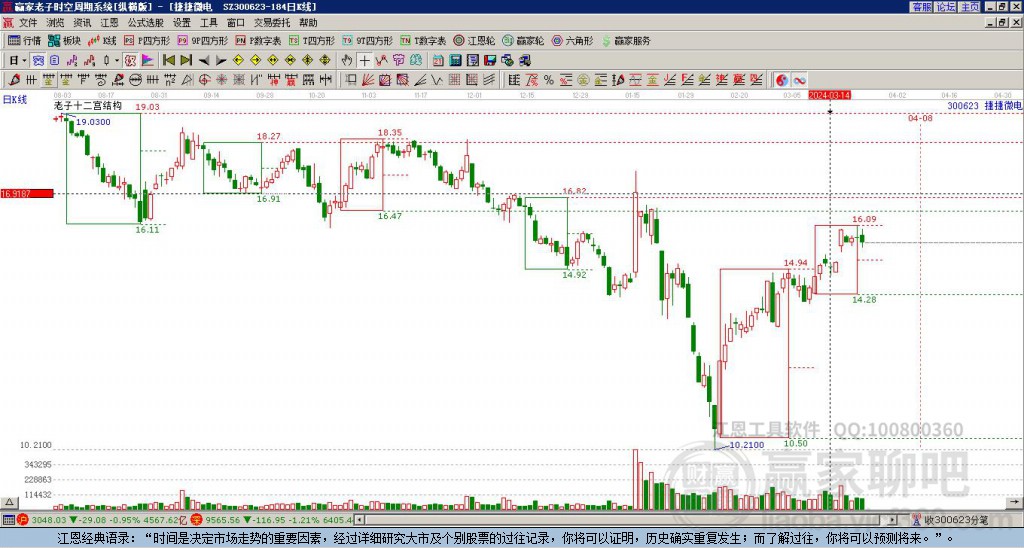Open the calendar icon in toolbar
1024x548 pixels.
tap(438, 61)
